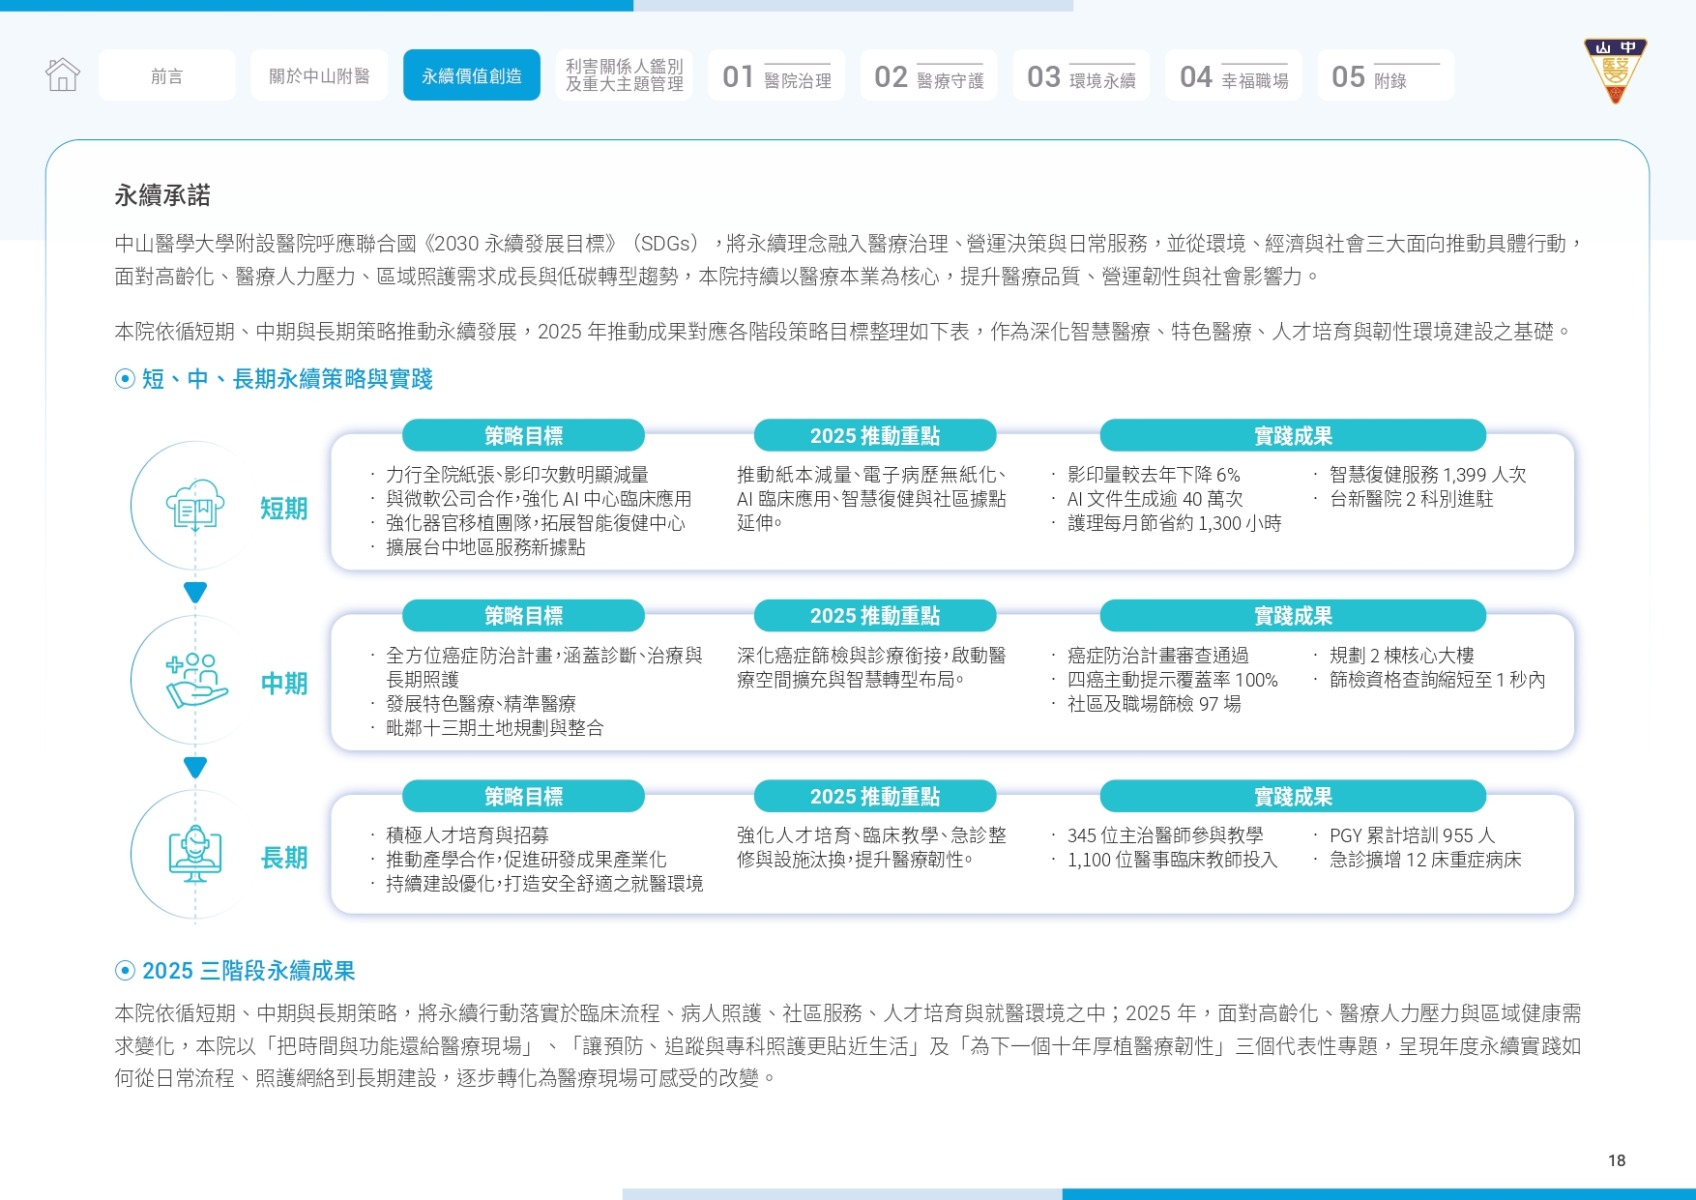Click the long-term headset monitor icon
The image size is (1696, 1200).
tap(195, 855)
